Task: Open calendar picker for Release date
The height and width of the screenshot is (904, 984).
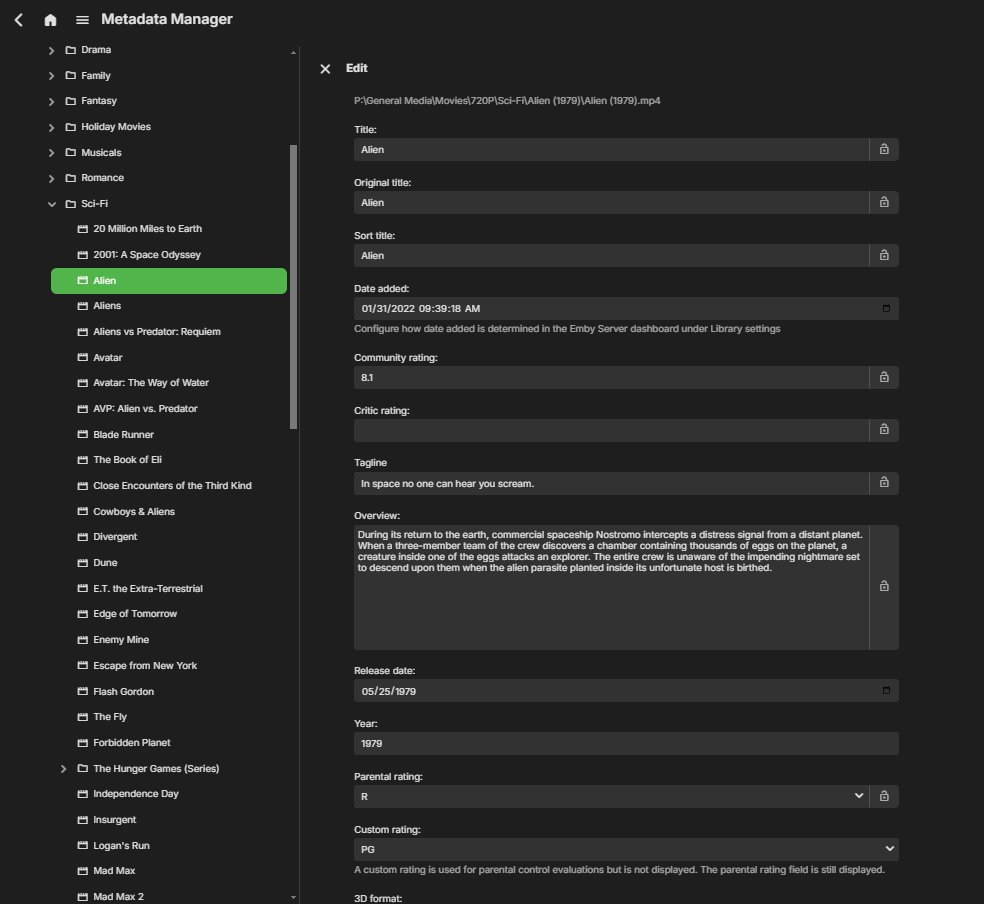Action: [886, 691]
